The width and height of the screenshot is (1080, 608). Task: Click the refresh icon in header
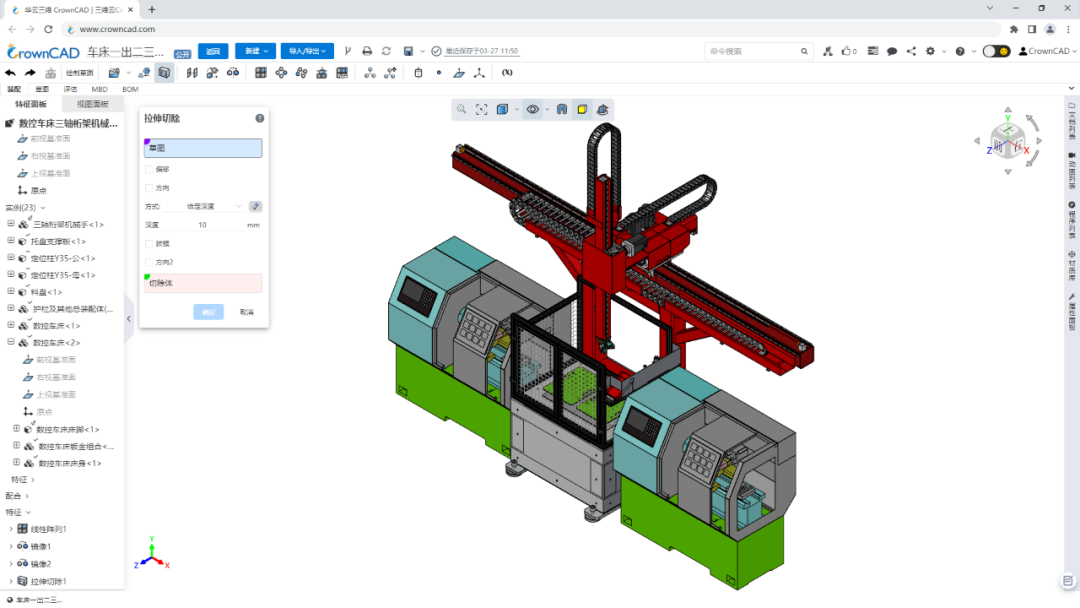[x=386, y=51]
